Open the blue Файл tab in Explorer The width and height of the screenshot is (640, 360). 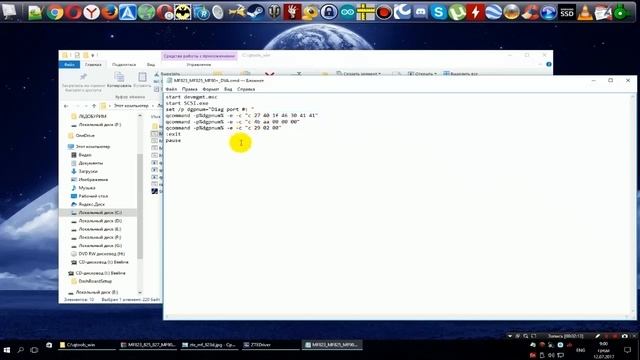pos(69,64)
